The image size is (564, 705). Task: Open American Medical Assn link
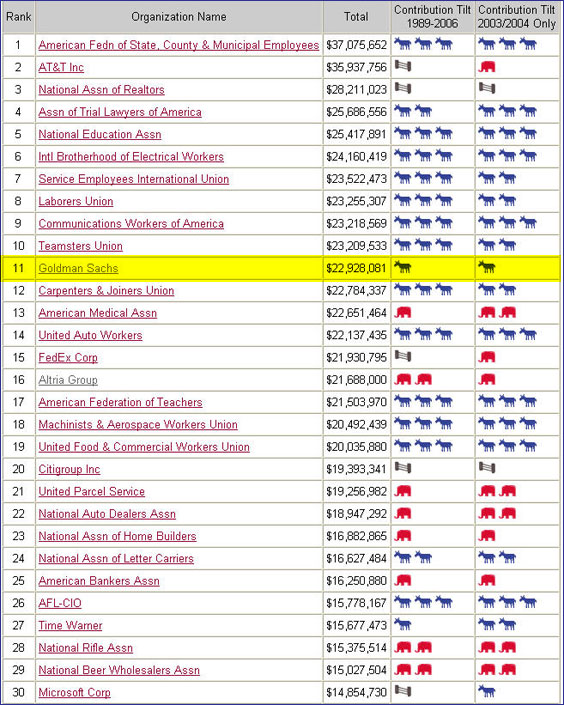coord(98,313)
